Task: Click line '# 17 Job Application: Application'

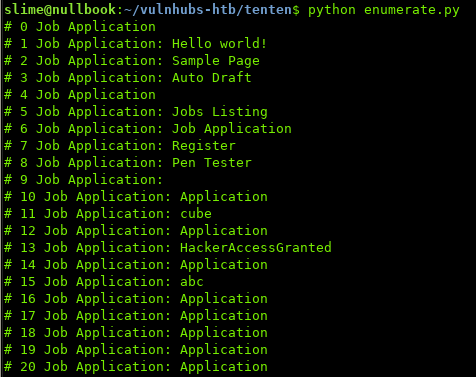Action: pyautogui.click(x=136, y=316)
